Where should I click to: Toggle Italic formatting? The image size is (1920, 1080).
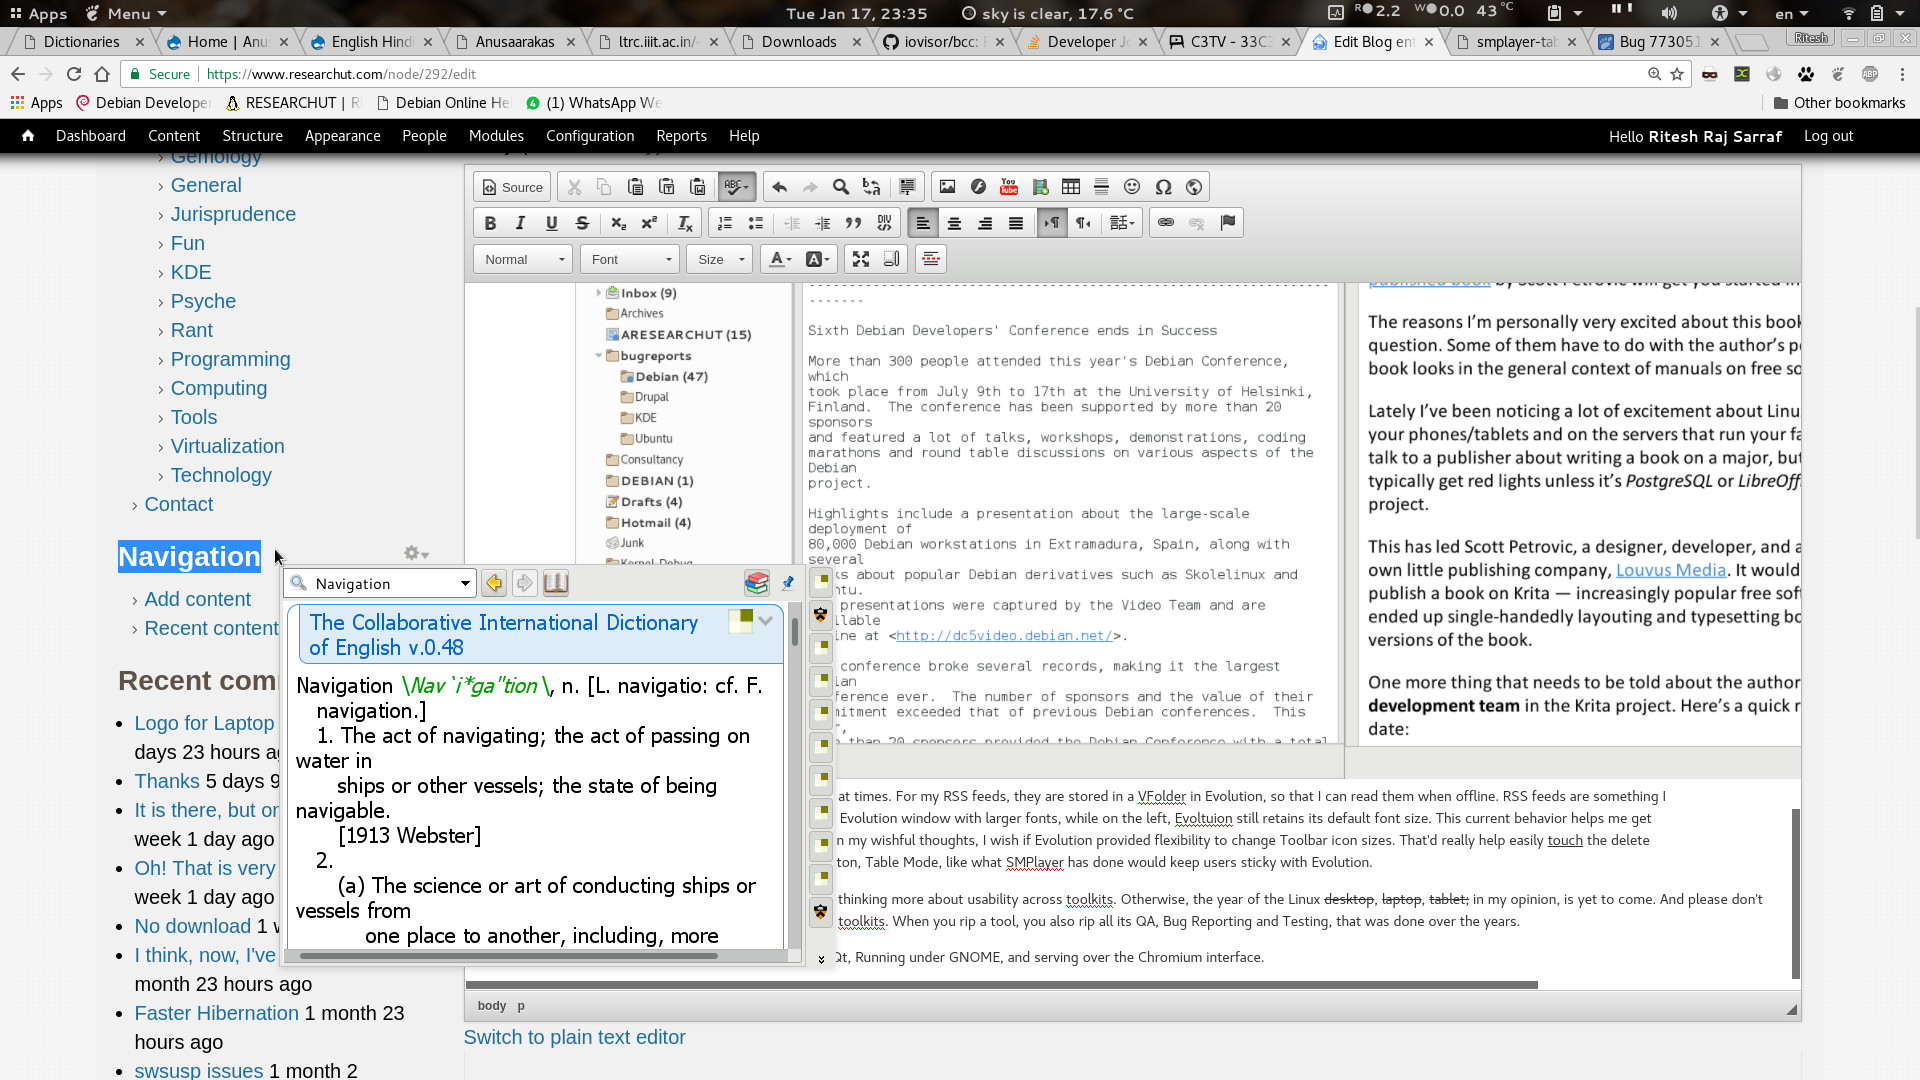pyautogui.click(x=520, y=223)
